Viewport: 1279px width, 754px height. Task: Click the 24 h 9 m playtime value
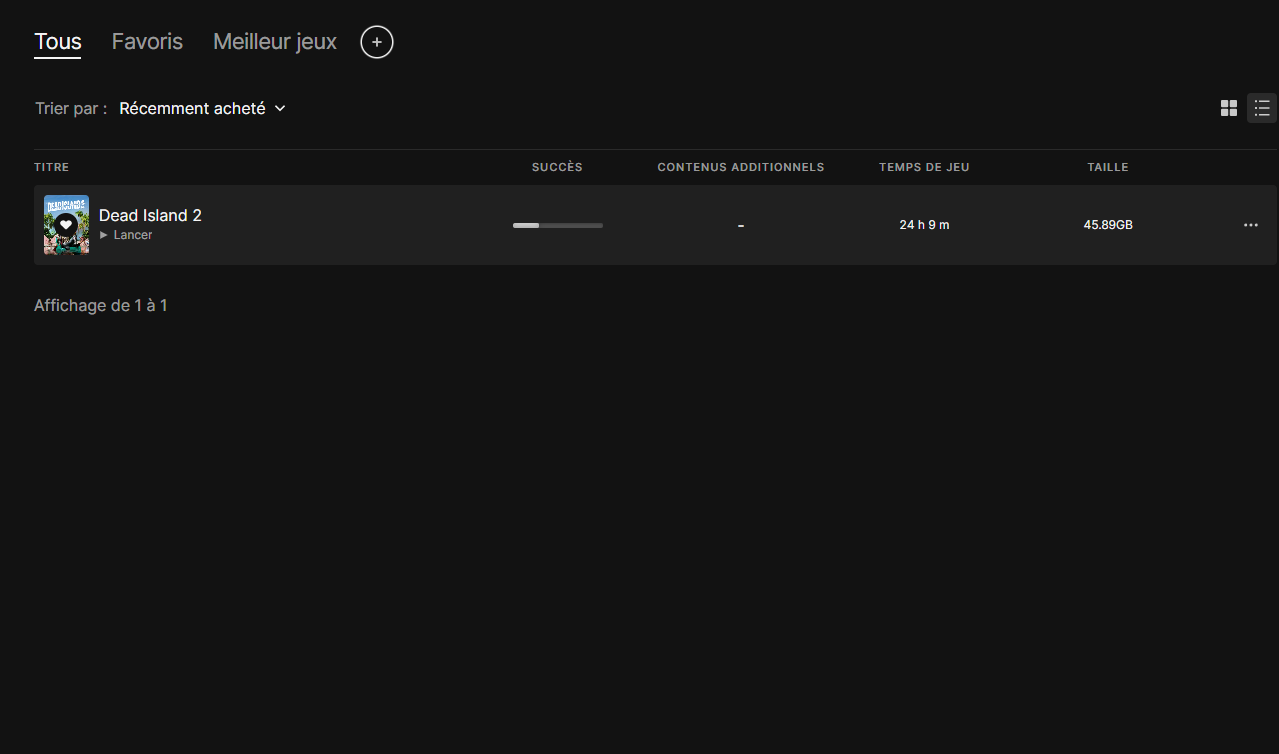point(924,225)
